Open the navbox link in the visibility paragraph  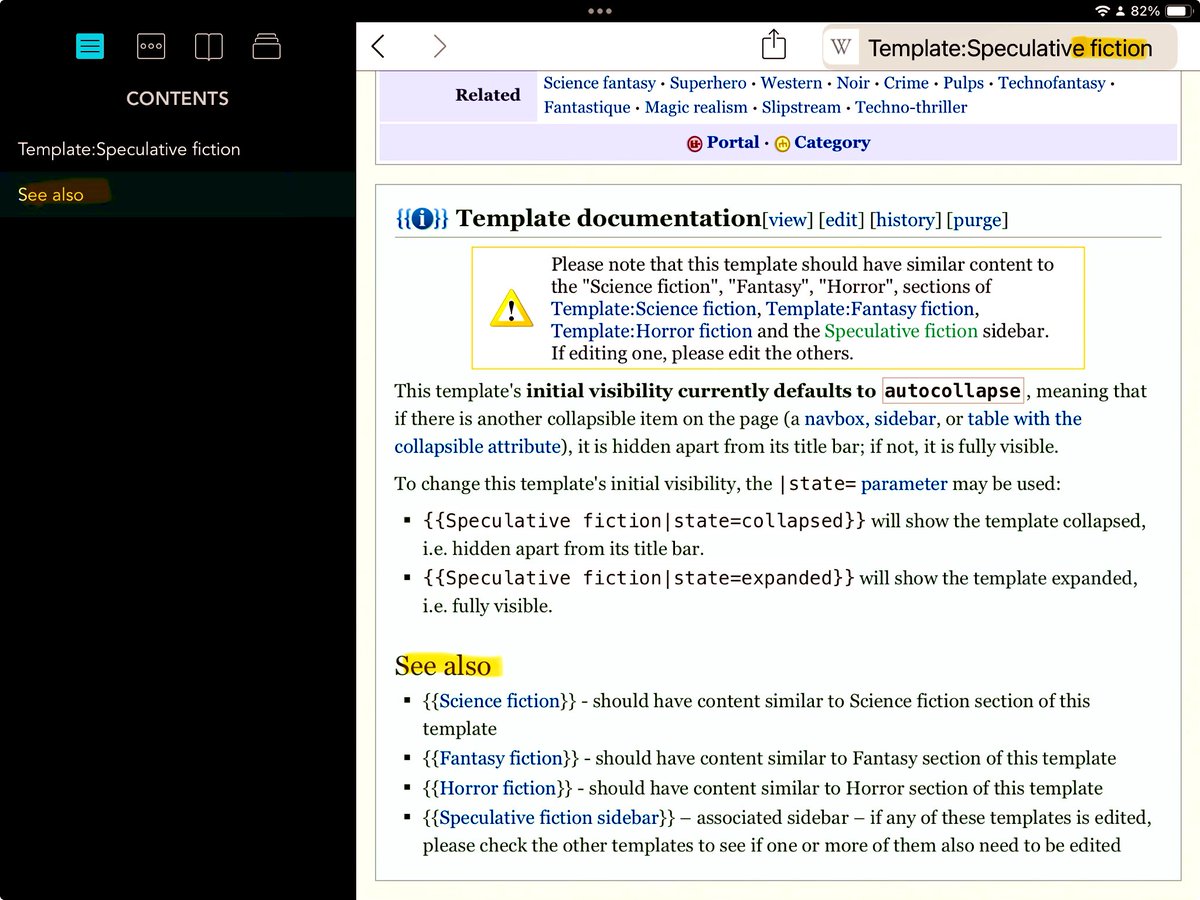(x=834, y=418)
